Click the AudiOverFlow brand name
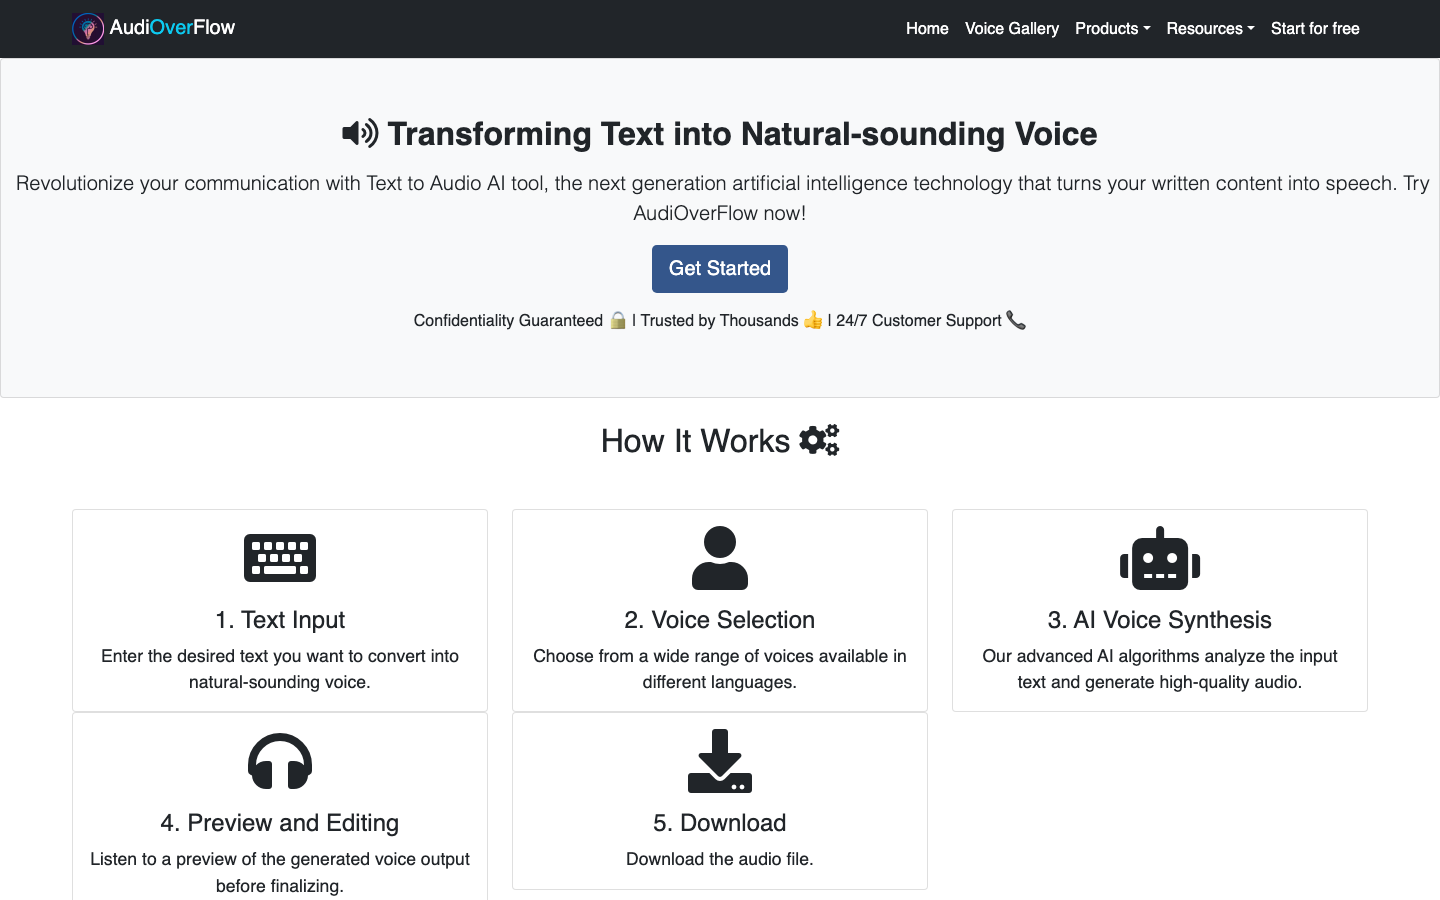 coord(172,28)
